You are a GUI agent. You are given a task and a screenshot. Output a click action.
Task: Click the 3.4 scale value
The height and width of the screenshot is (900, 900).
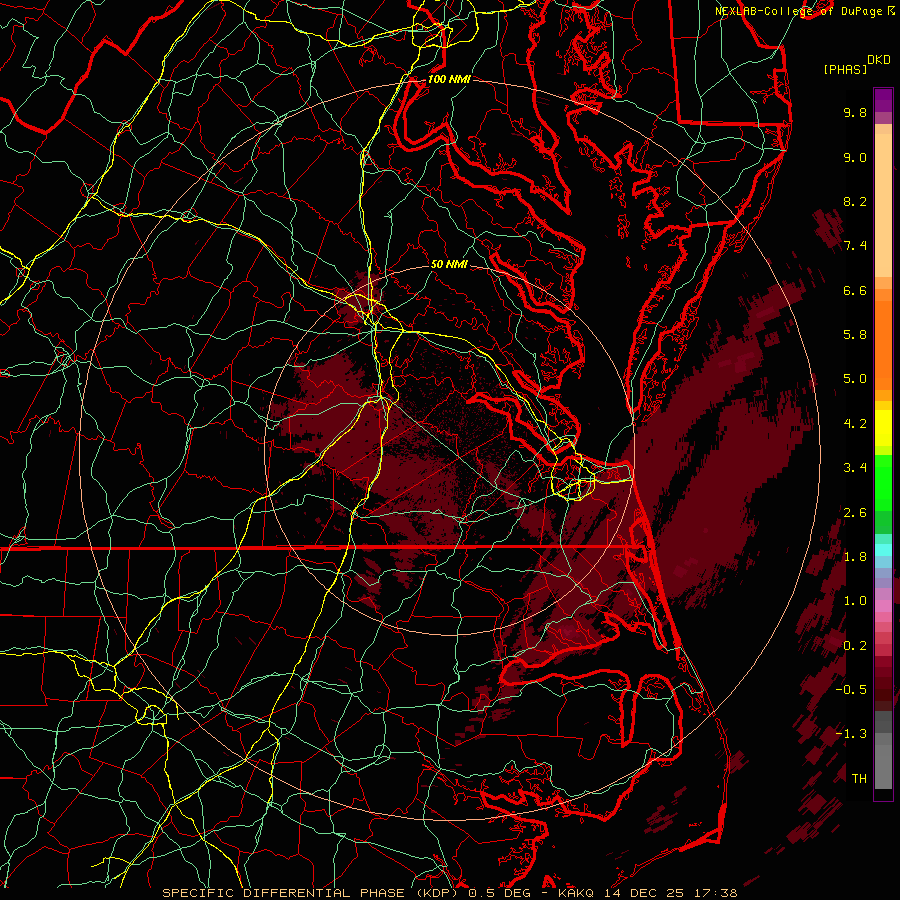855,468
